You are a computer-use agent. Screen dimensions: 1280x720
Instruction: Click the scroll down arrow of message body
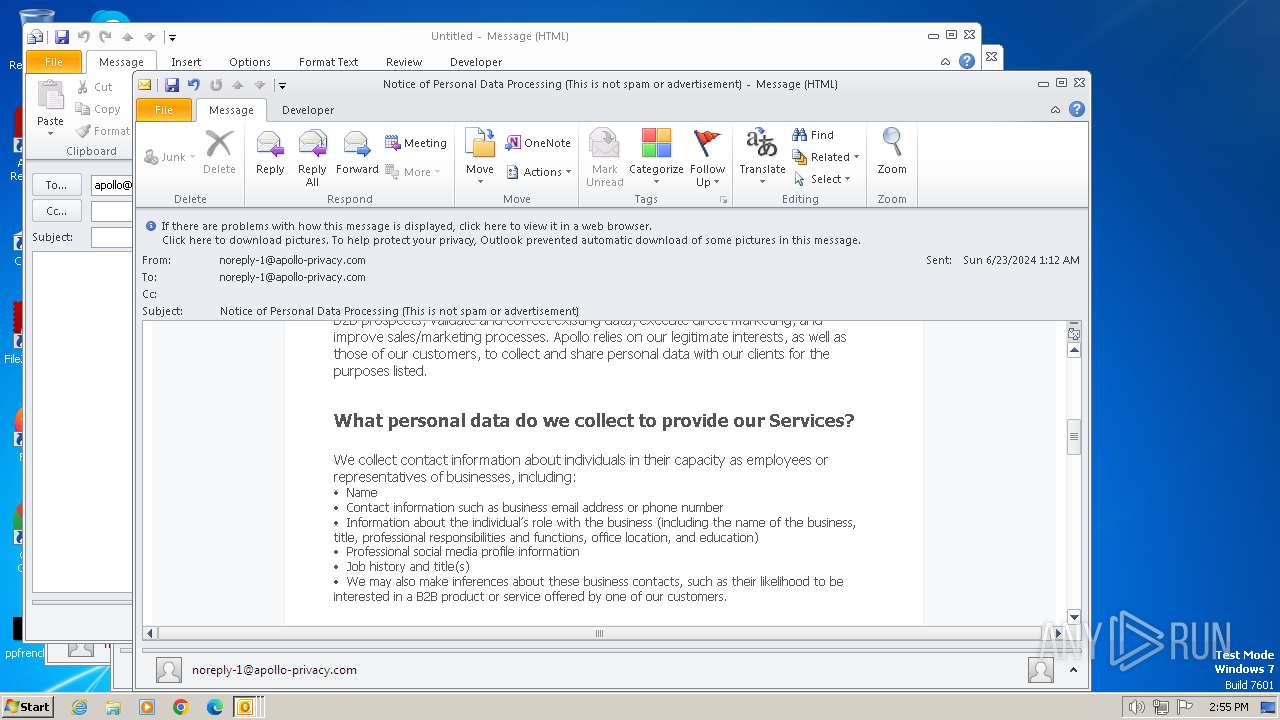[1074, 617]
